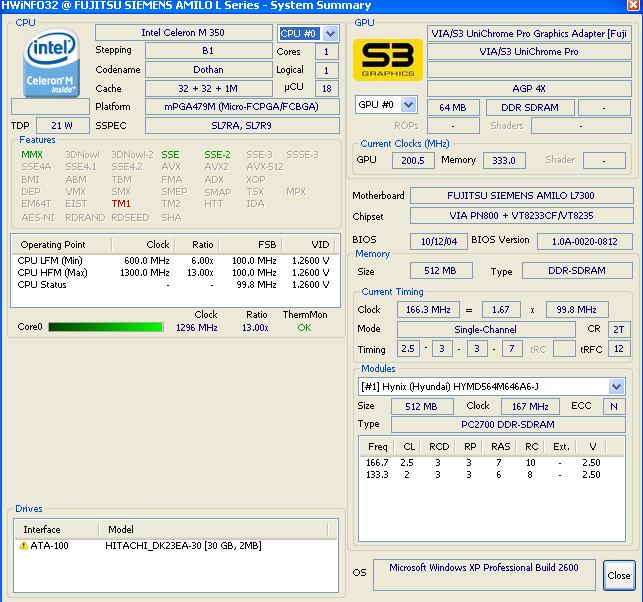643x602 pixels.
Task: Select the 166.7 frequency timing row
Action: (x=492, y=463)
